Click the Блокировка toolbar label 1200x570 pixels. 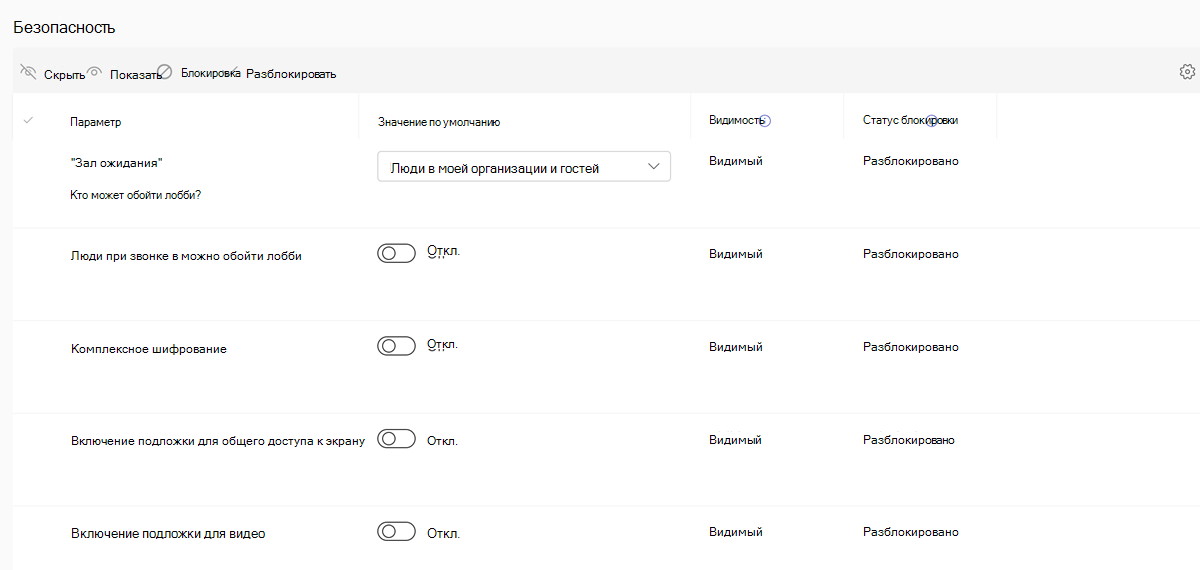(x=210, y=73)
